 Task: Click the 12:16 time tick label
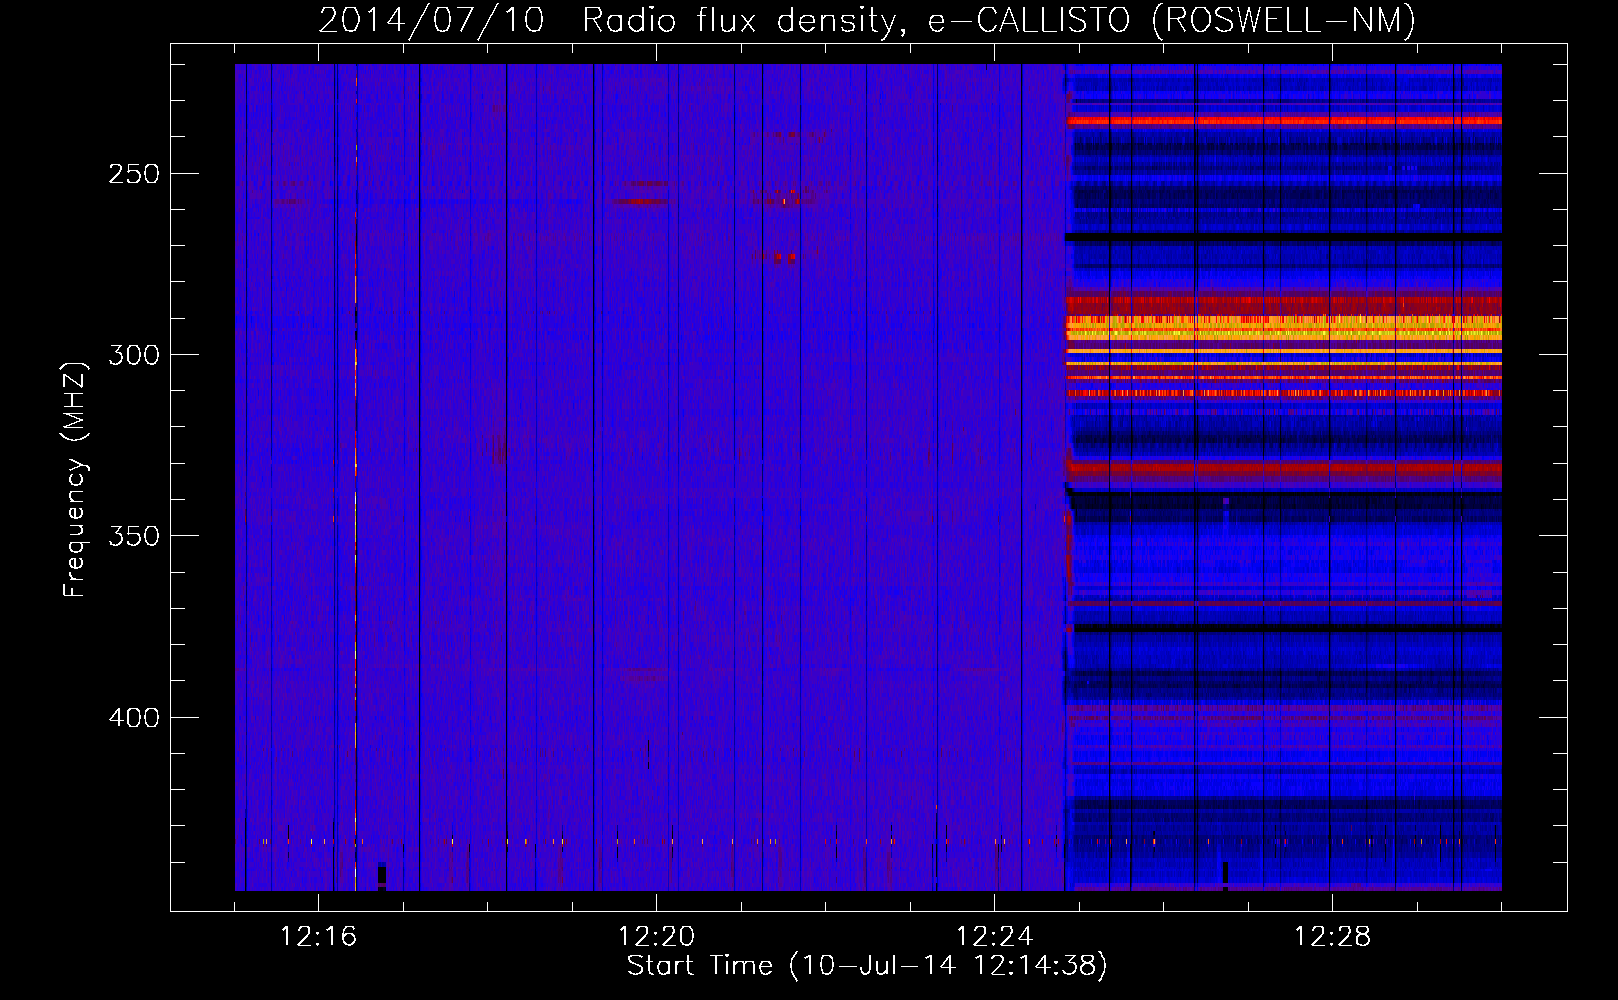pyautogui.click(x=318, y=937)
